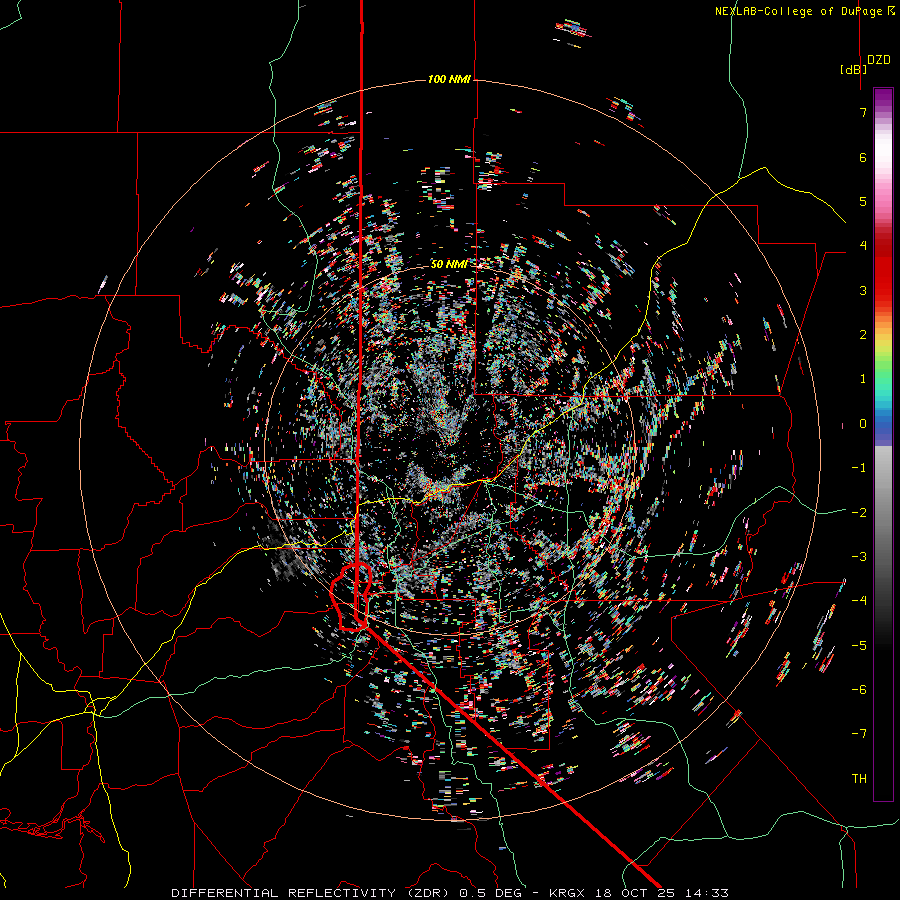
Task: Click the 6 value on color scale
Action: pyautogui.click(x=863, y=157)
